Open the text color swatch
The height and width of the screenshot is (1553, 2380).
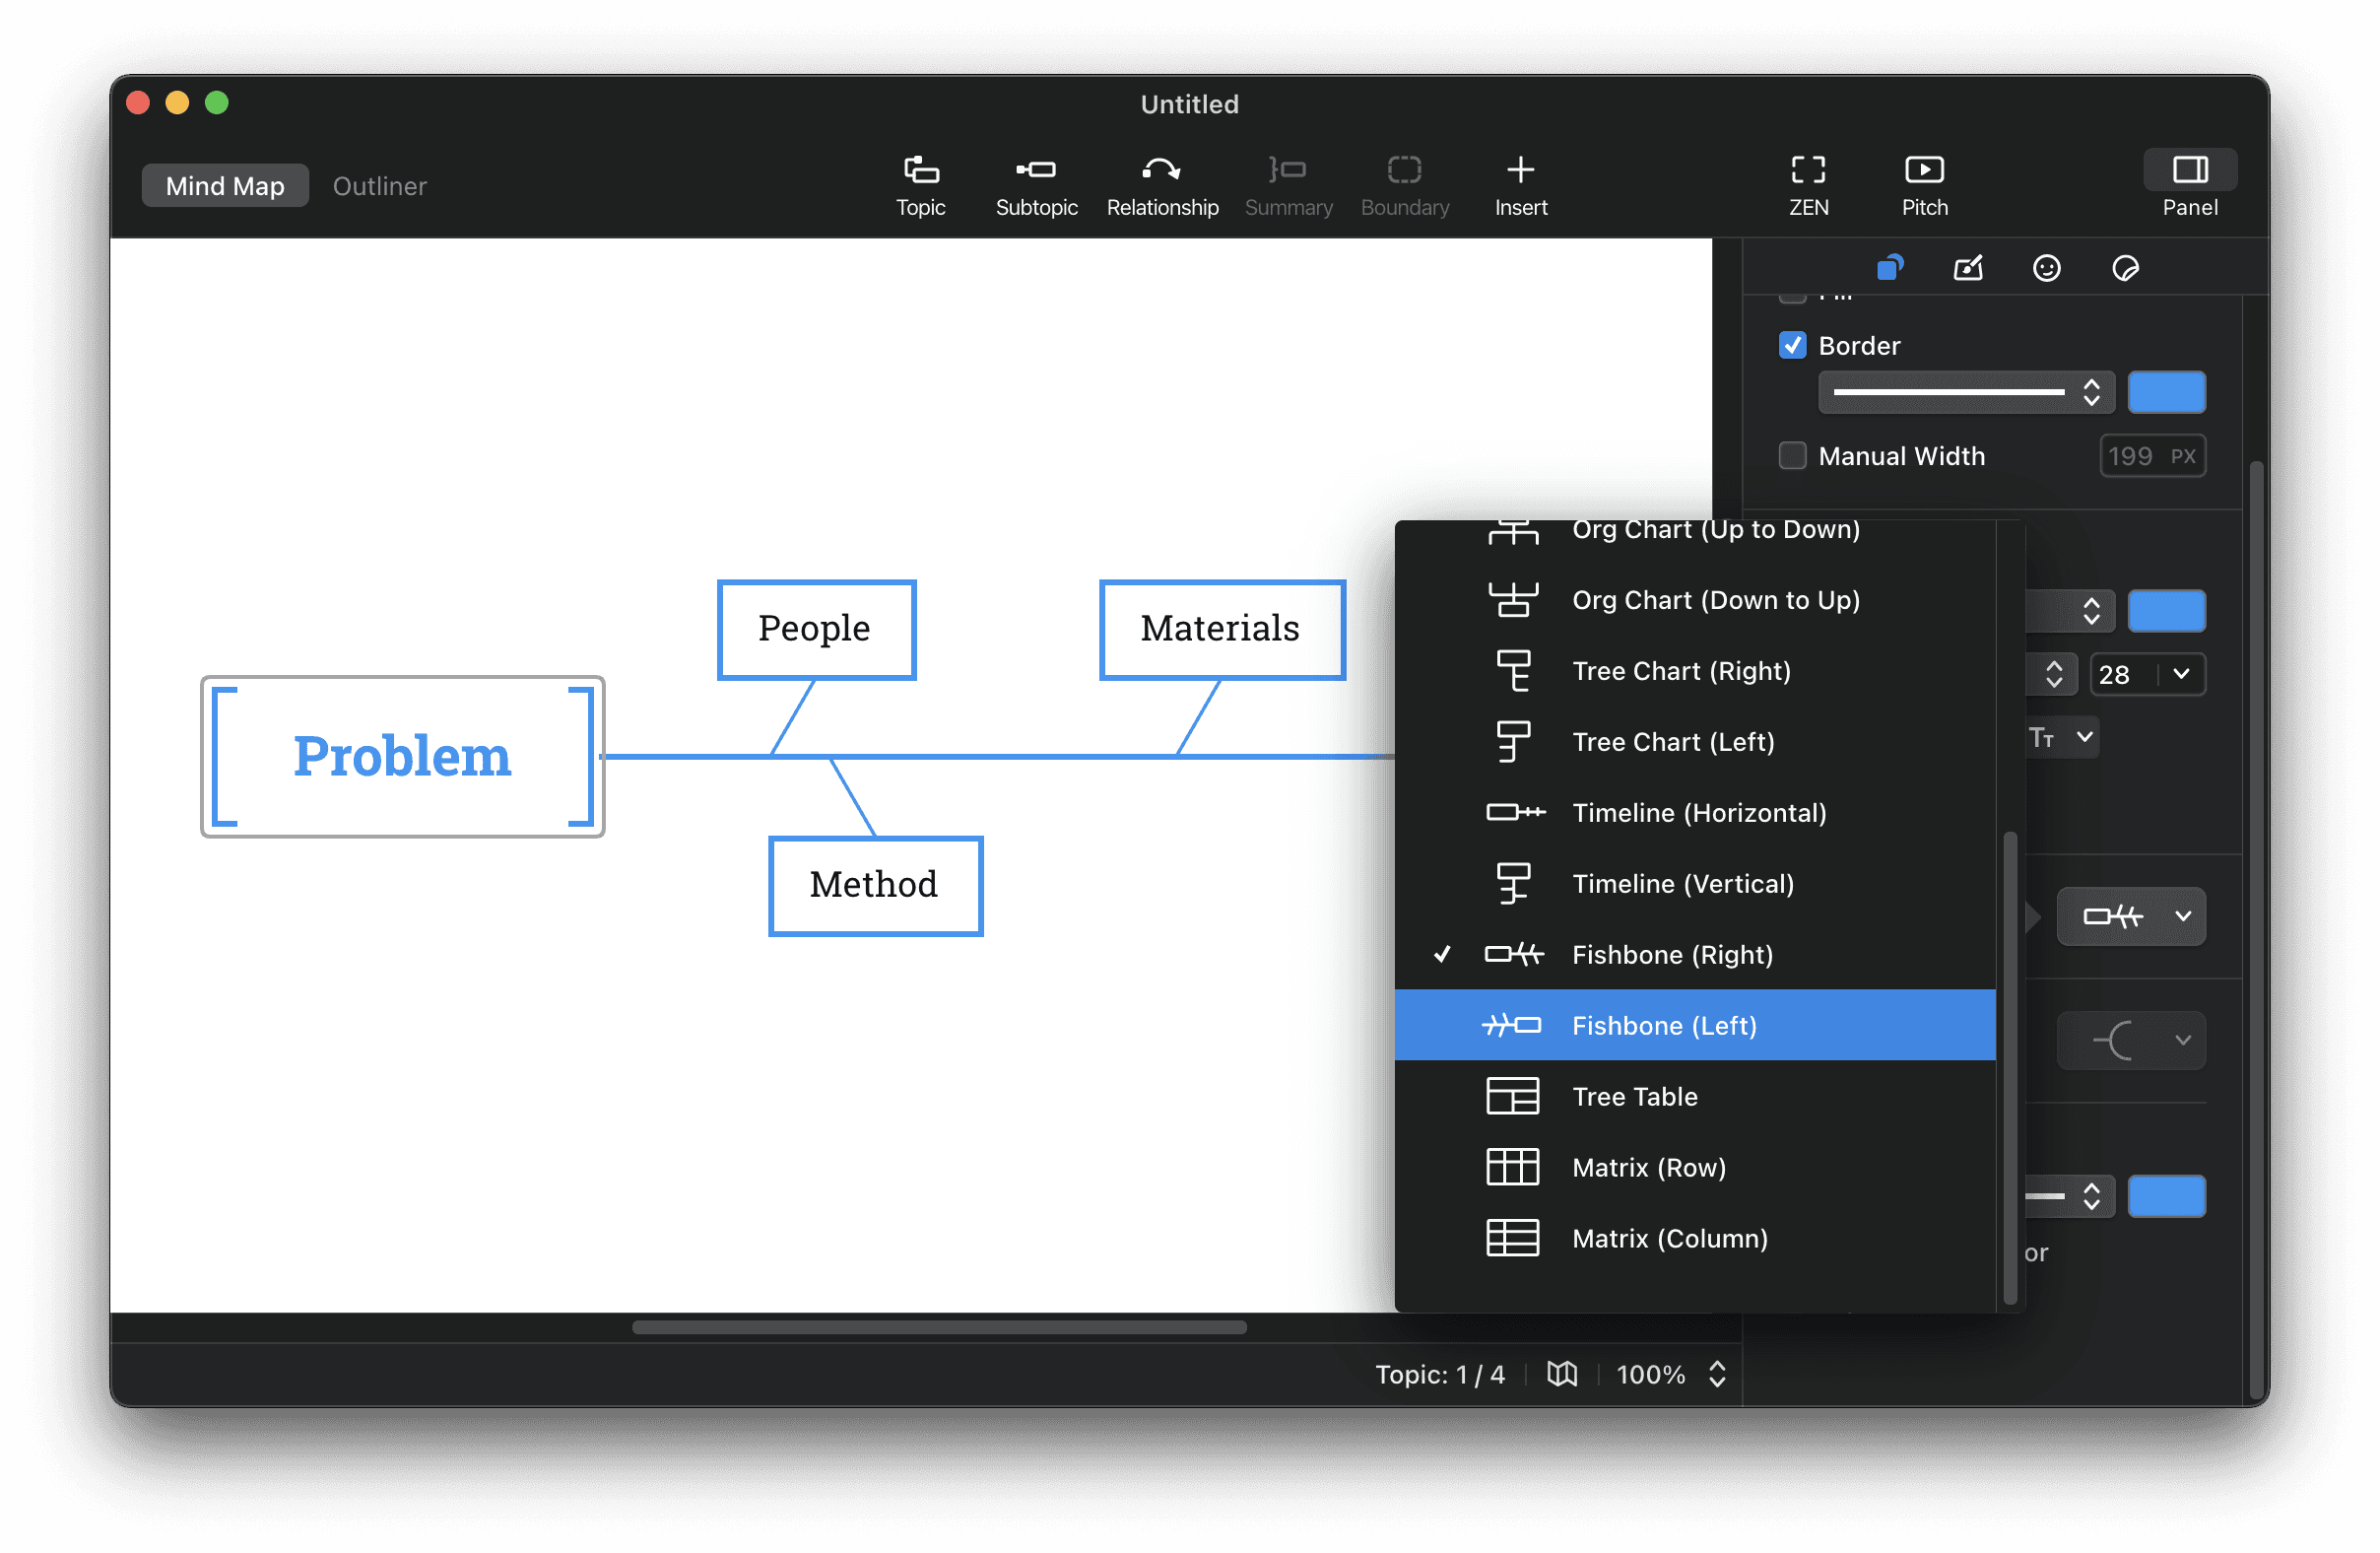coord(2166,611)
